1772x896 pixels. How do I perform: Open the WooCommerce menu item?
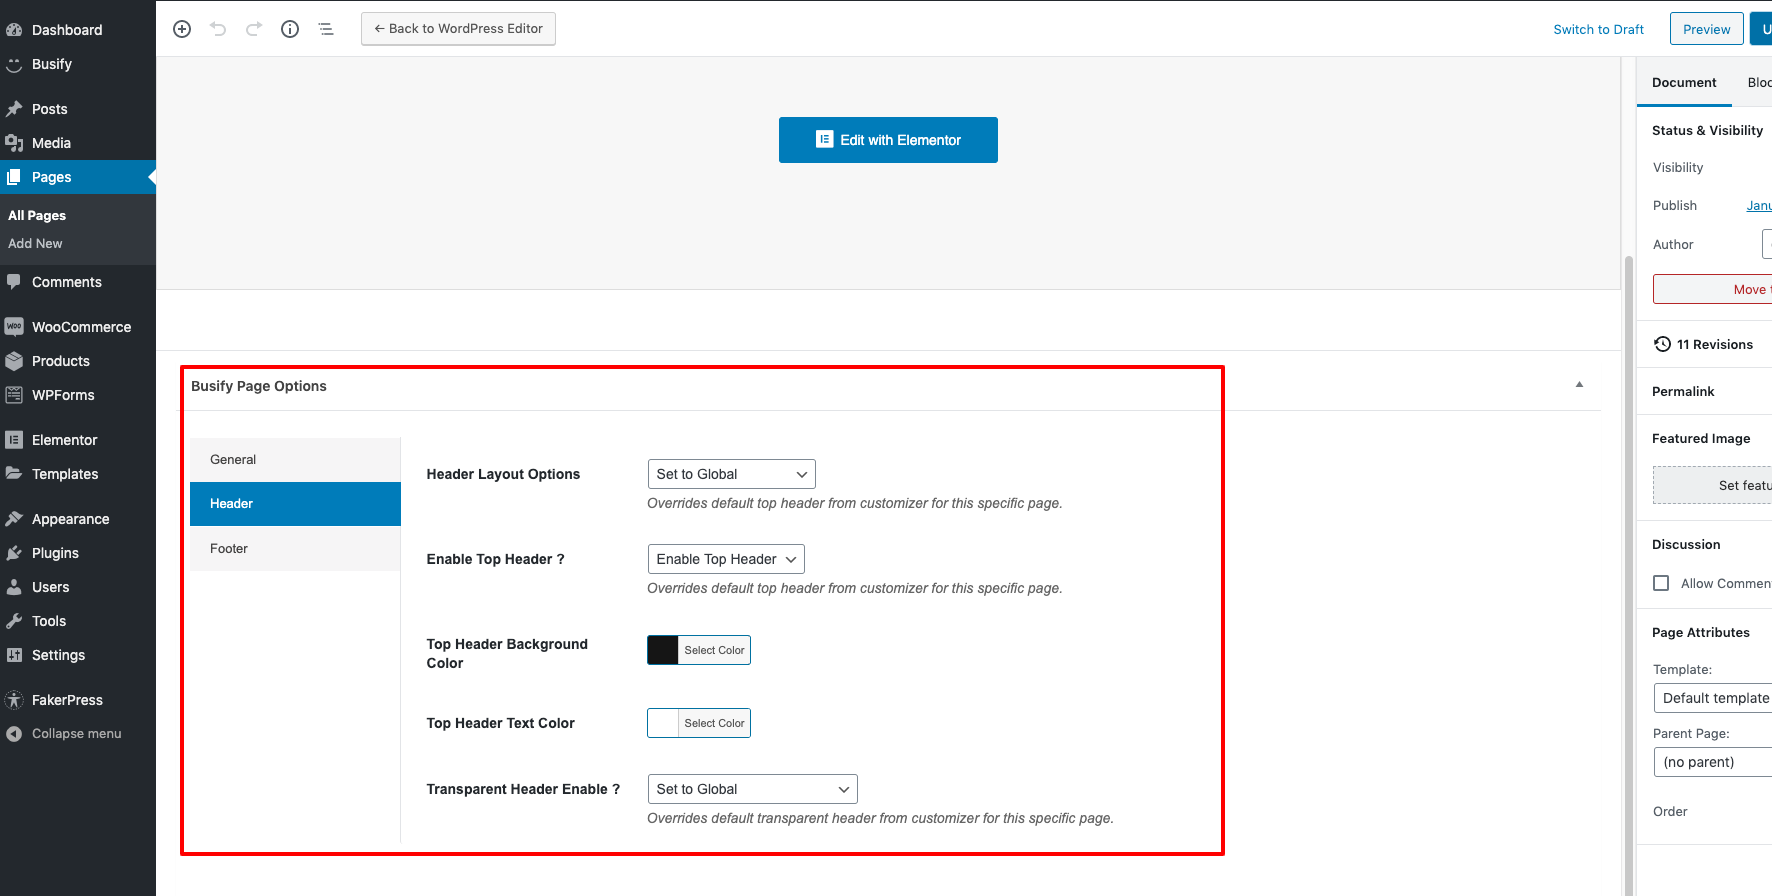(x=78, y=327)
